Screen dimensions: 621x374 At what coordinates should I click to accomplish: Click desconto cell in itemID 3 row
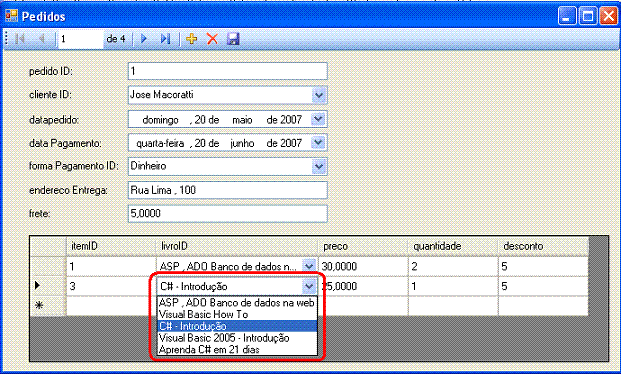point(543,286)
